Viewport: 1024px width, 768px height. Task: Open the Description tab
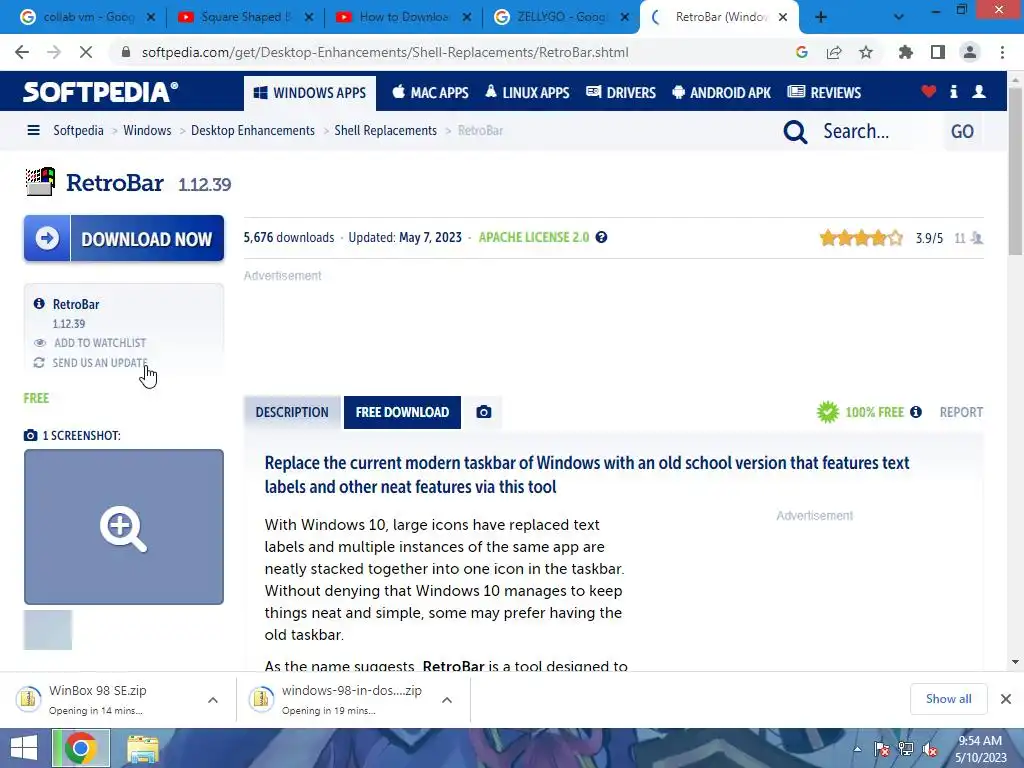coord(292,412)
